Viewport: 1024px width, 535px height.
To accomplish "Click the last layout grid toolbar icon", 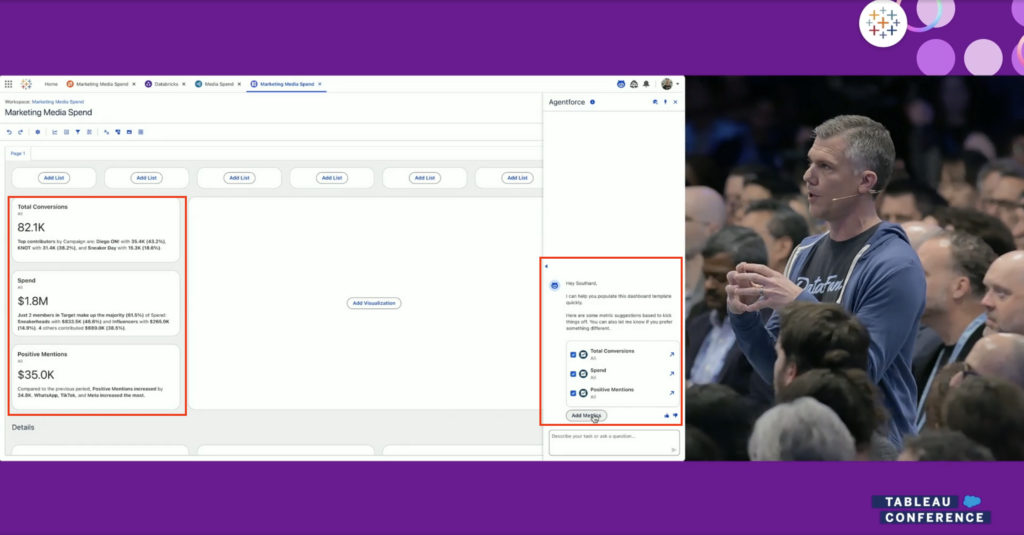I will coord(140,132).
